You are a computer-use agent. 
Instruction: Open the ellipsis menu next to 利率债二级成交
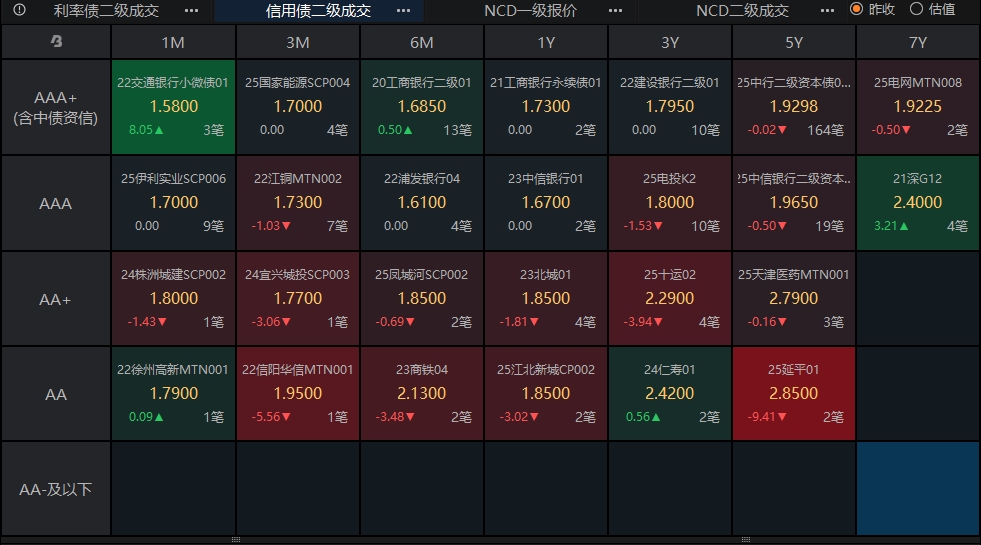coord(191,11)
